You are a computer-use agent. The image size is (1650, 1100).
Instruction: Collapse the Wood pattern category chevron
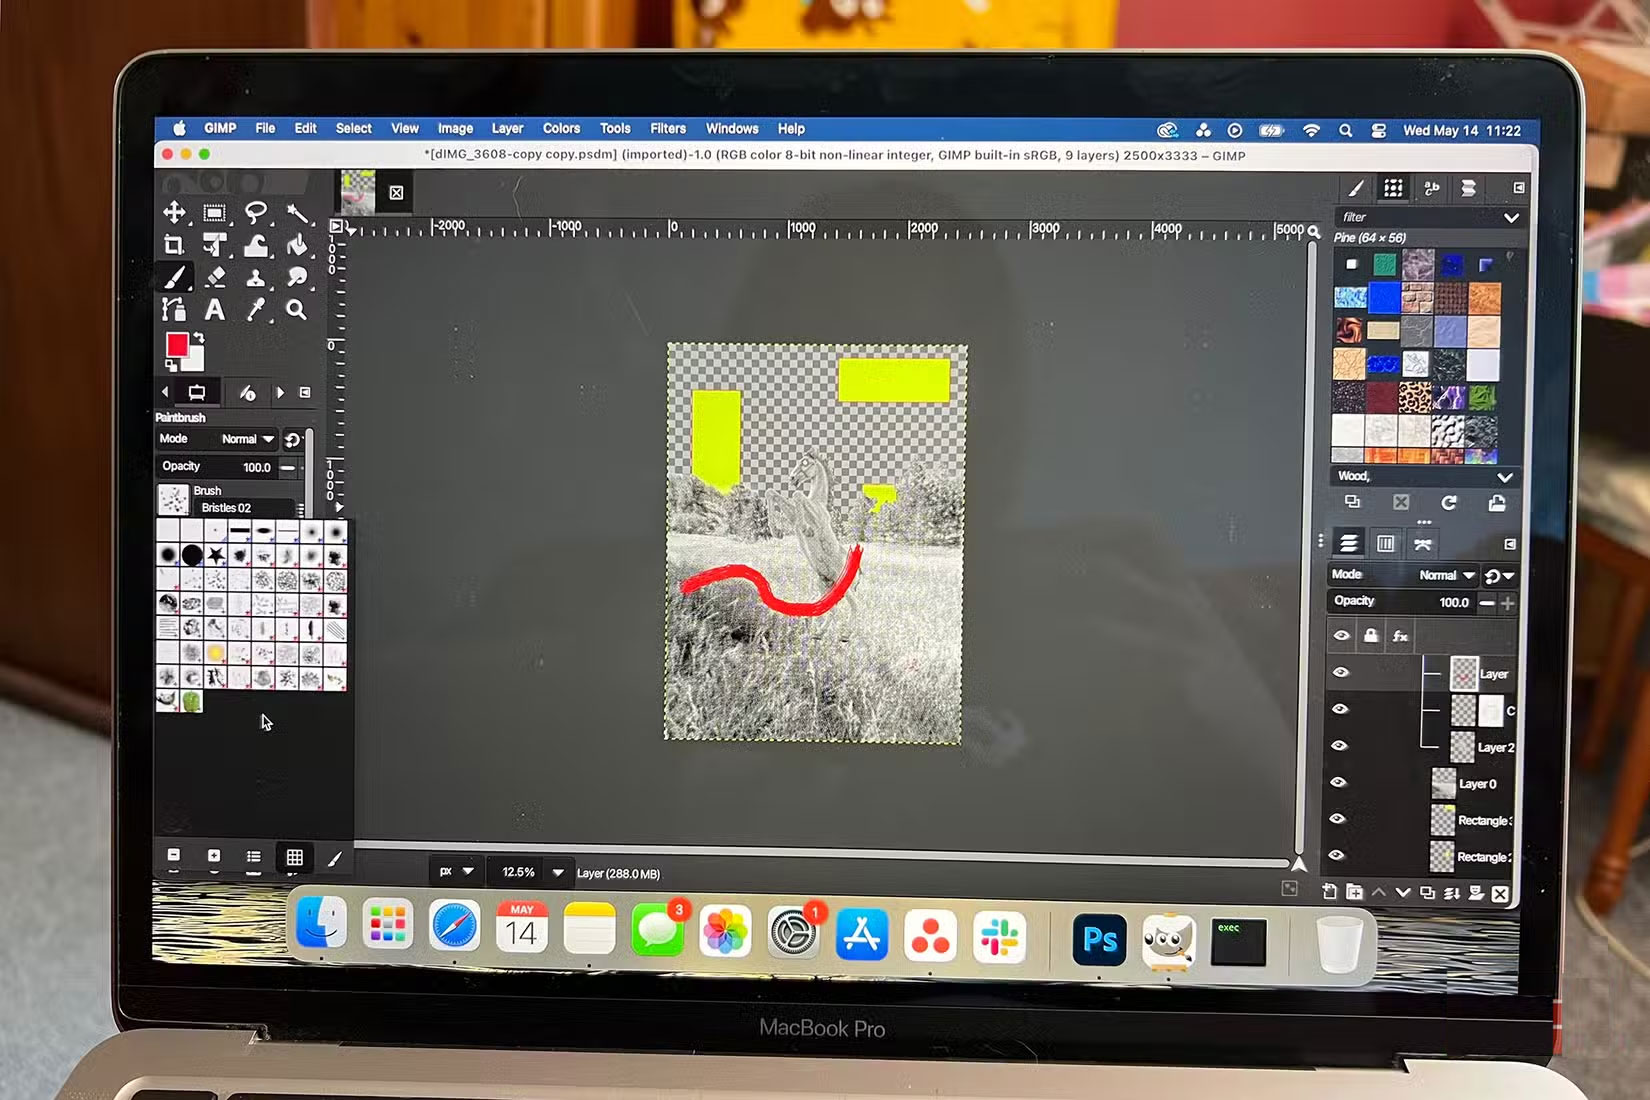(1506, 477)
